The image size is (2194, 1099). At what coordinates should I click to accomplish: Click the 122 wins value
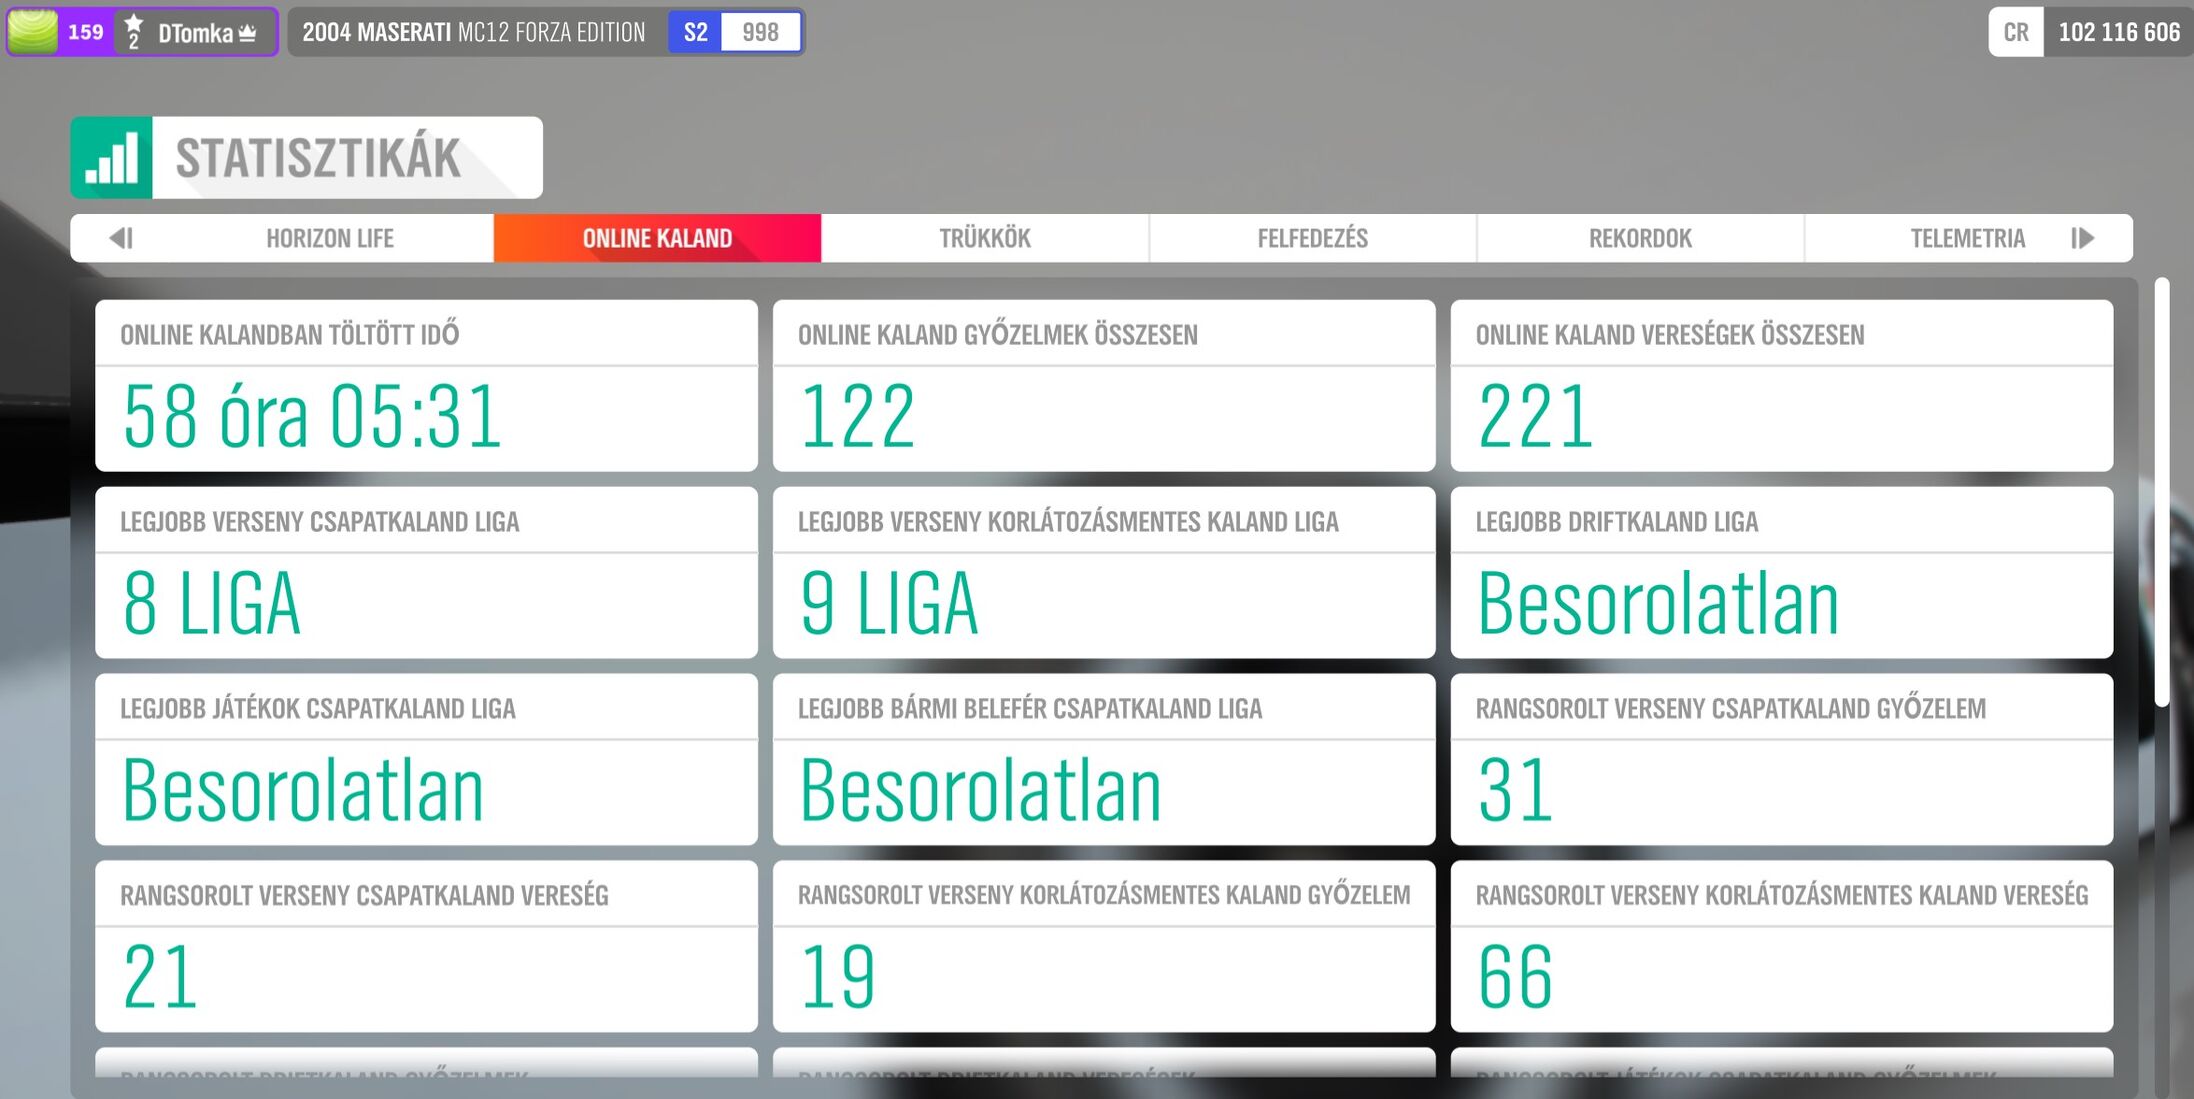[857, 416]
